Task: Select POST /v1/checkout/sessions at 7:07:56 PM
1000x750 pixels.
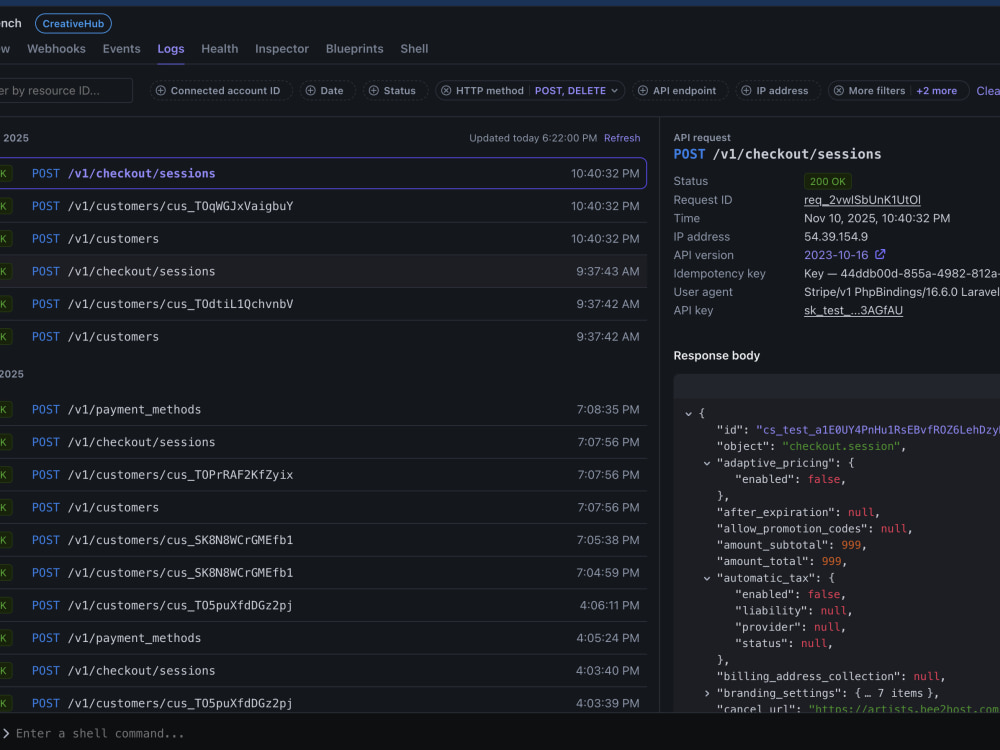Action: click(x=322, y=442)
